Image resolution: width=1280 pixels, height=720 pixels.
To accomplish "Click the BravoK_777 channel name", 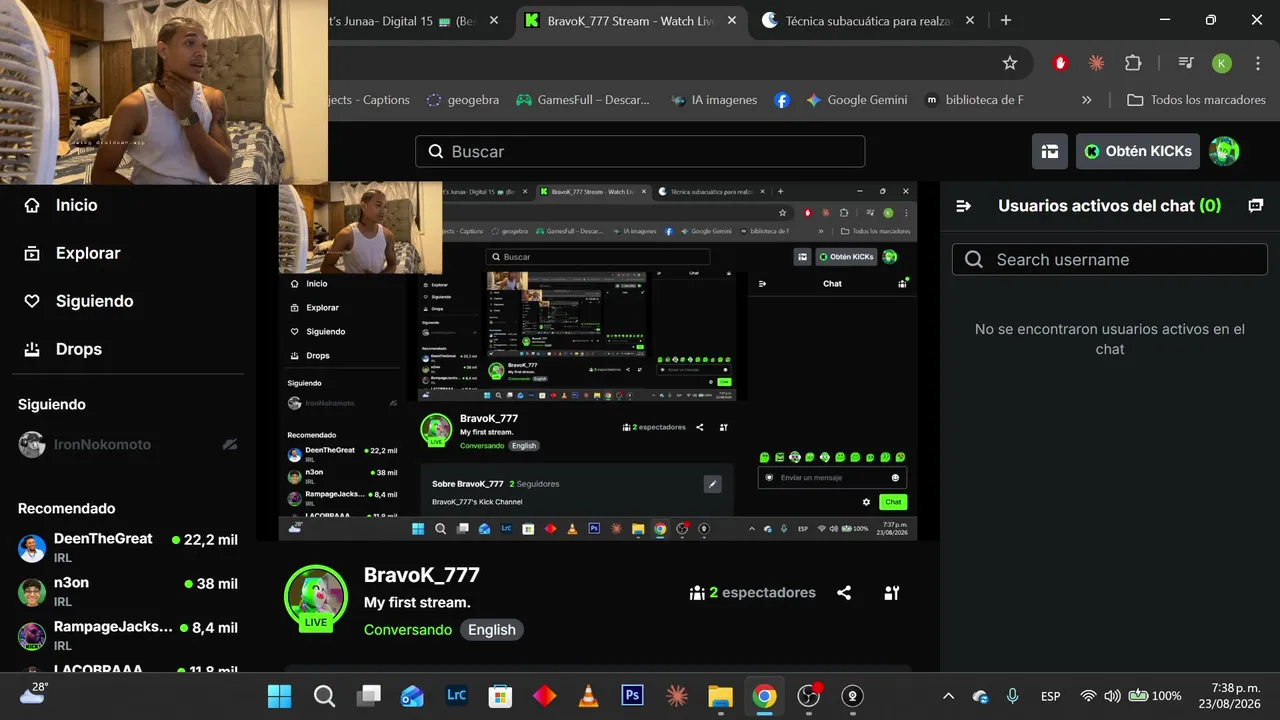I will [x=422, y=575].
